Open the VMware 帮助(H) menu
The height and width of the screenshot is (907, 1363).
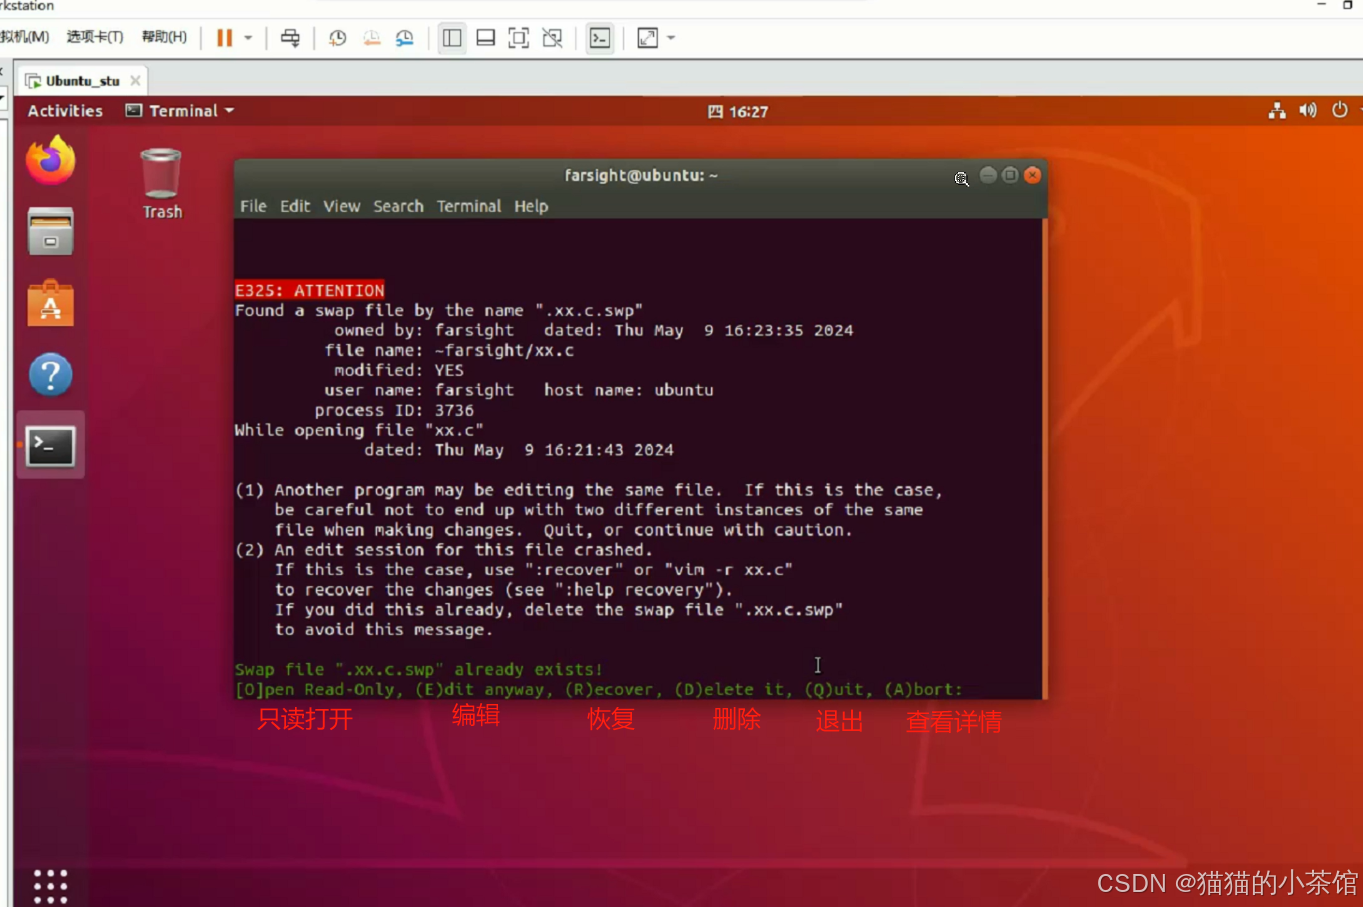[164, 37]
